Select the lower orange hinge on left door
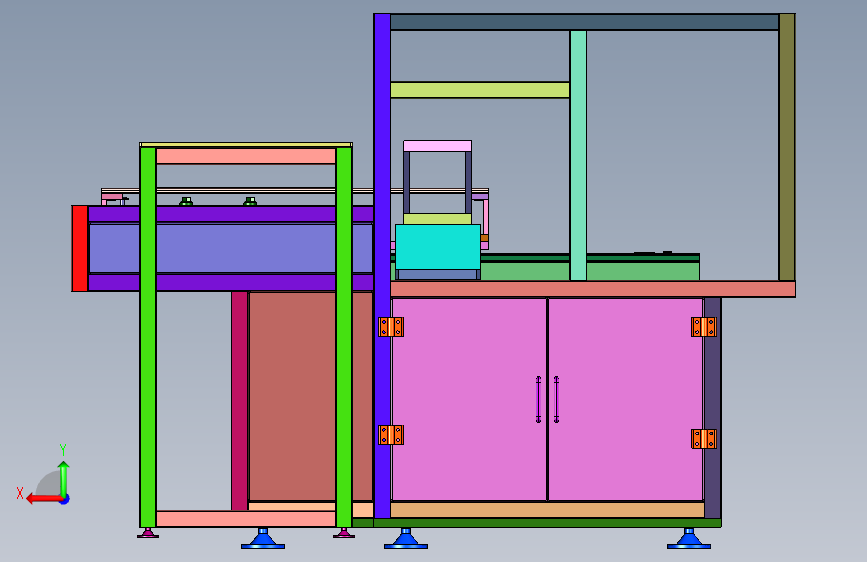867x562 pixels. [391, 435]
